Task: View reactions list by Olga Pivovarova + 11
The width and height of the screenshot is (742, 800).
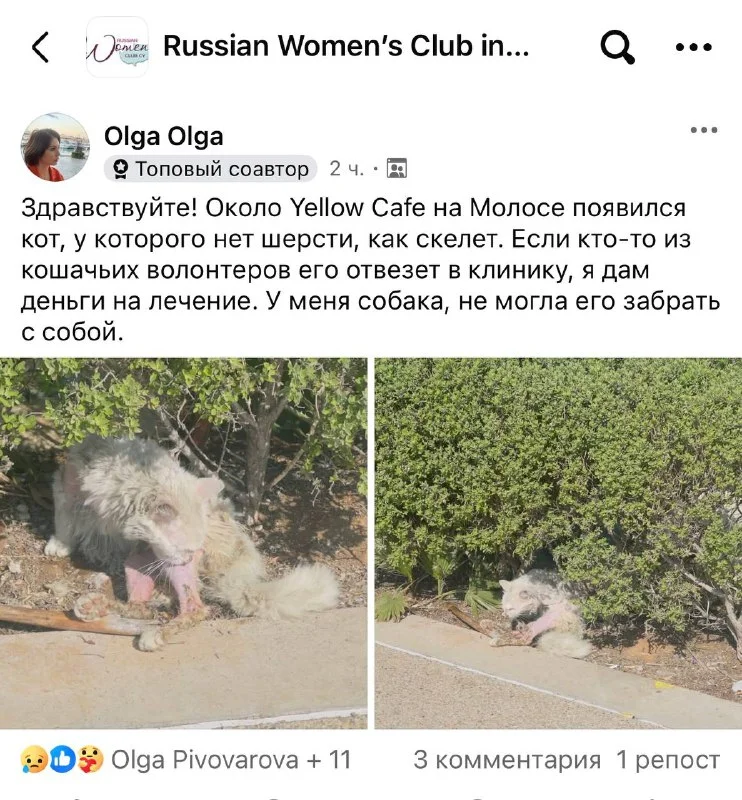Action: tap(231, 760)
